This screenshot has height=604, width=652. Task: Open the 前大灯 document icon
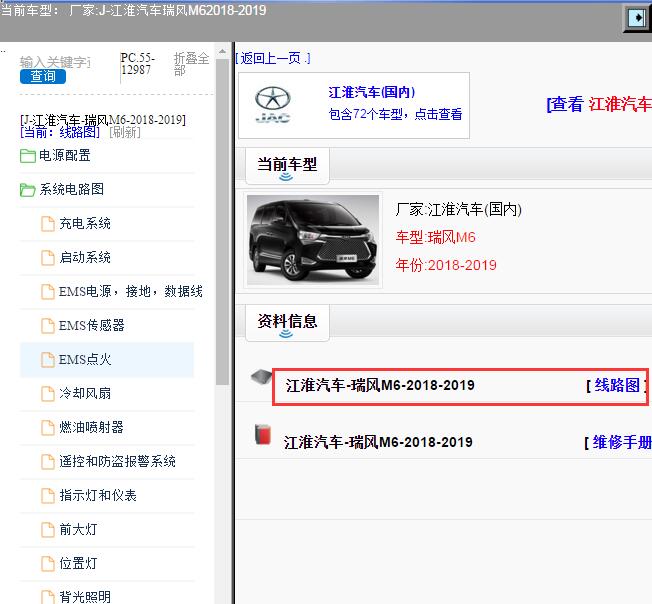[x=48, y=530]
